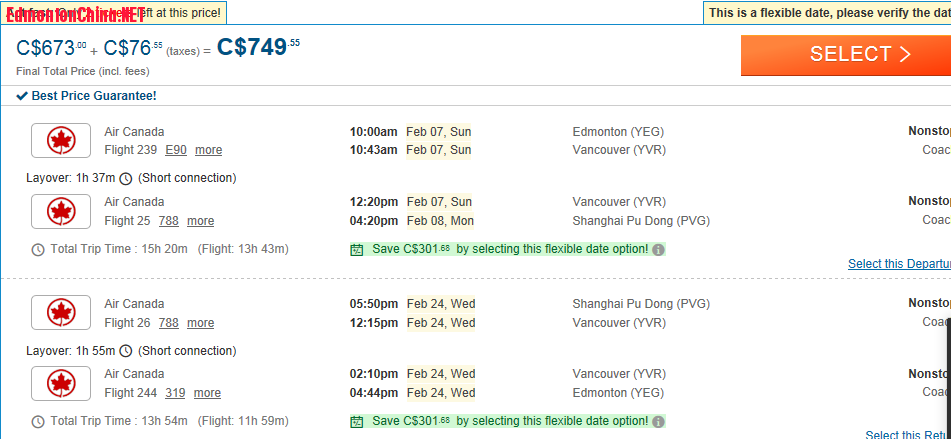Click the Air Canada logo for Flight 239
Image resolution: width=951 pixels, height=439 pixels.
tap(61, 140)
